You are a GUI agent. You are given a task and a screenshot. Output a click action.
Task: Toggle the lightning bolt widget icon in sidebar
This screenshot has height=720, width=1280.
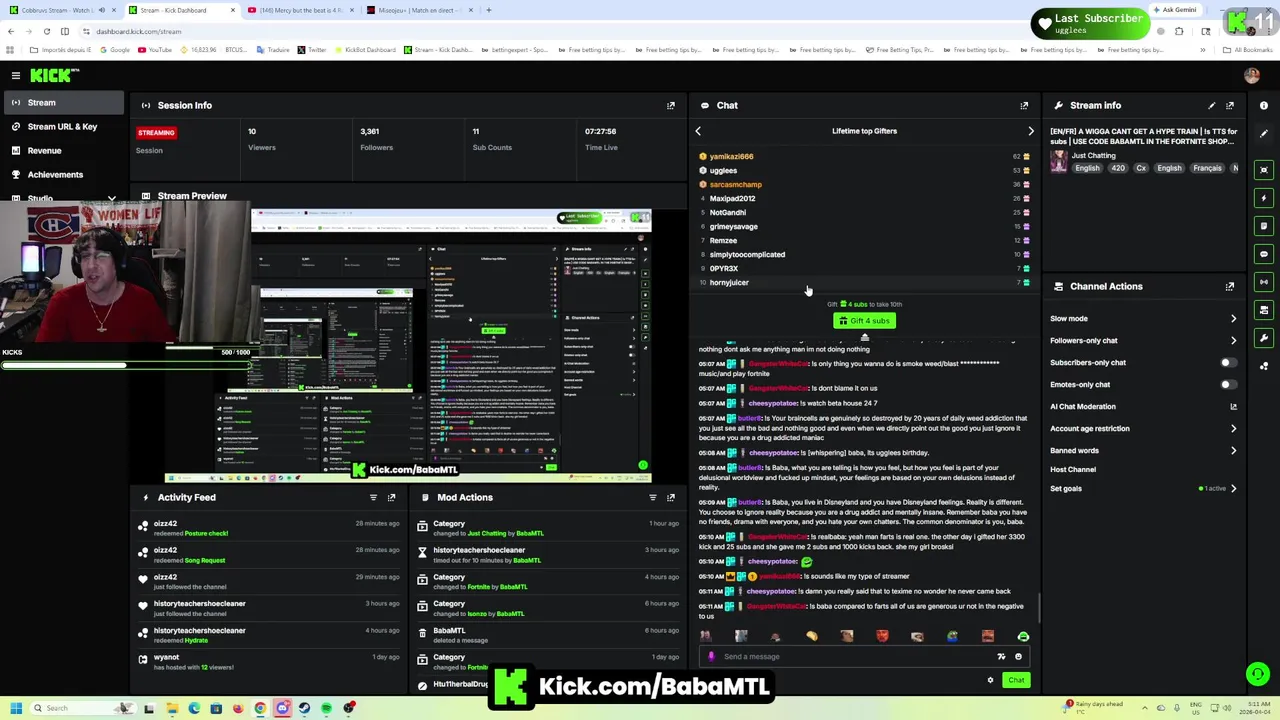(1264, 198)
